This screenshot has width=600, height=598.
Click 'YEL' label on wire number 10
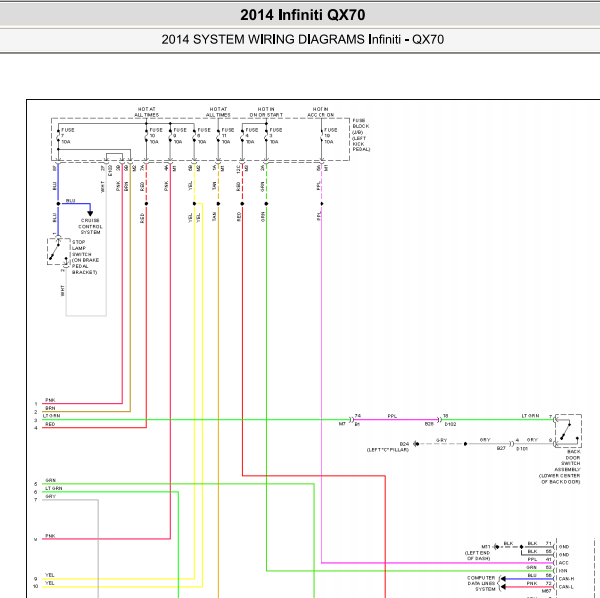click(x=50, y=583)
